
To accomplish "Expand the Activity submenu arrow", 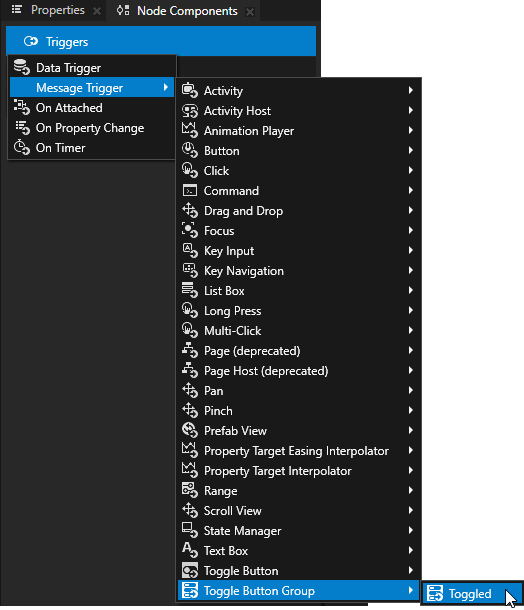I will [411, 90].
